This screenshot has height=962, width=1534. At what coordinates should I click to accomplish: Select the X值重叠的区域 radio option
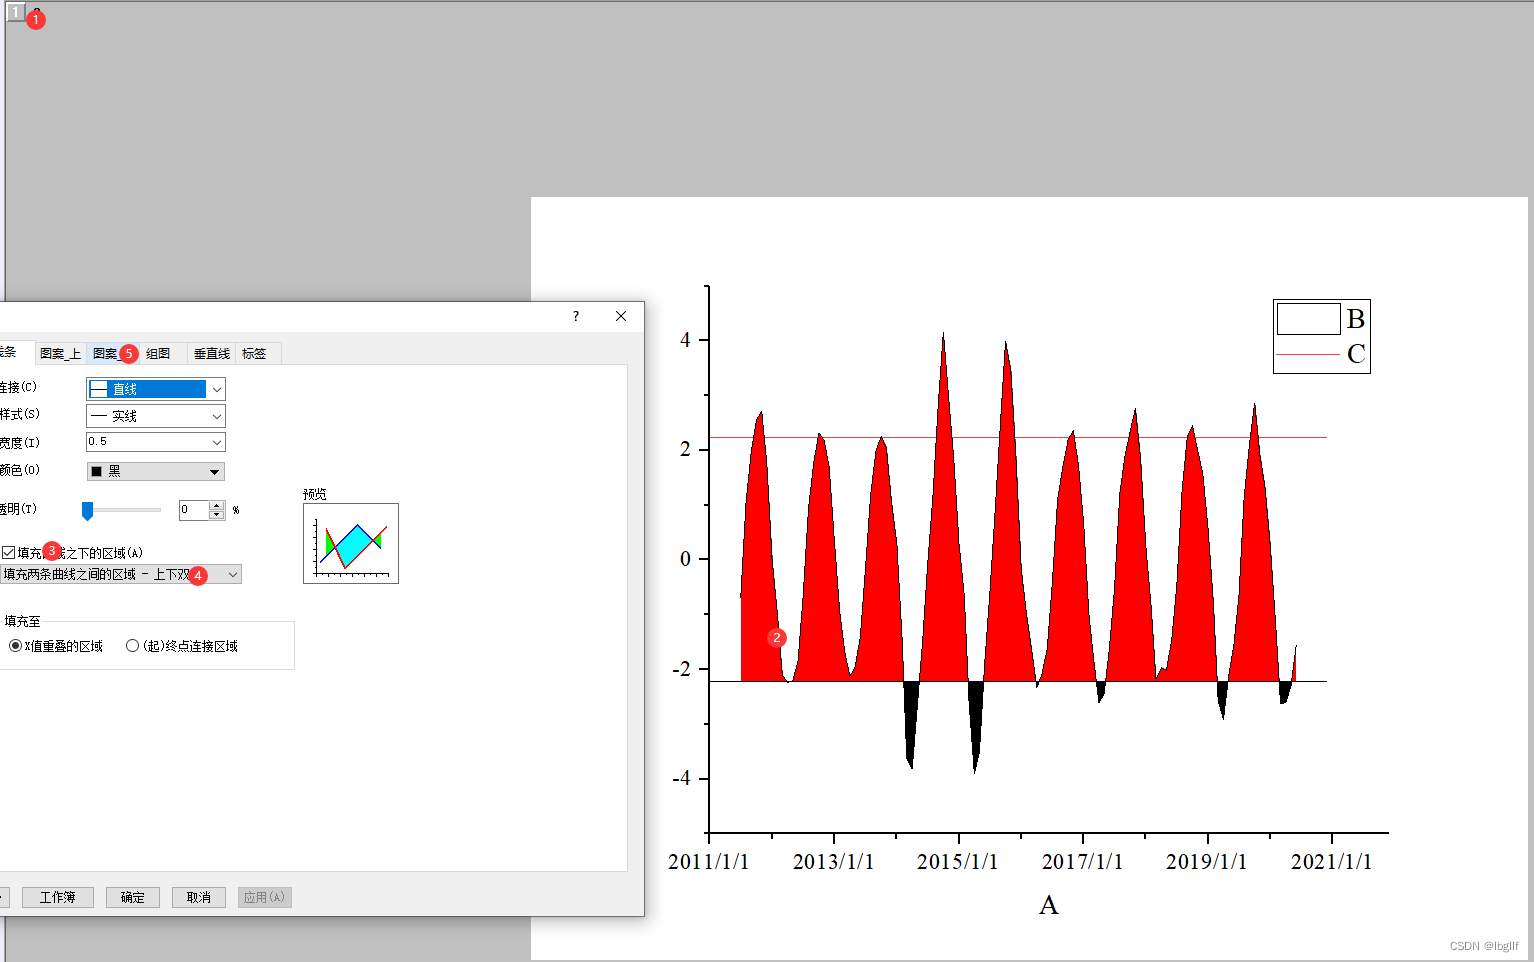click(x=15, y=646)
